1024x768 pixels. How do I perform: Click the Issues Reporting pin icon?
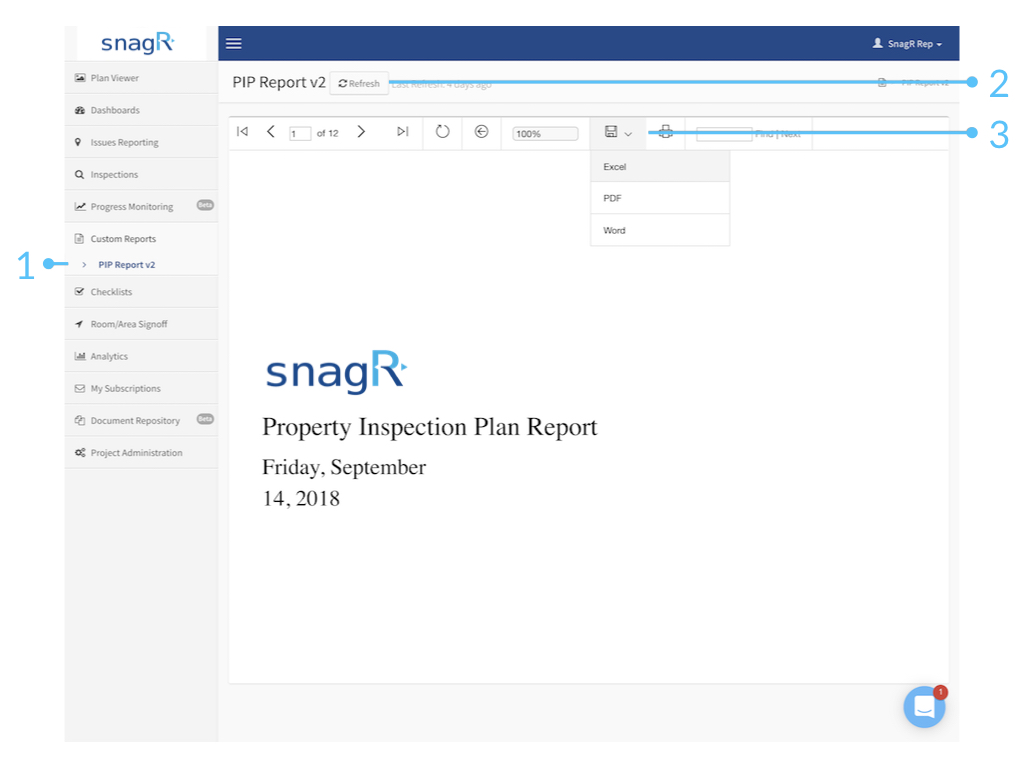pos(78,142)
